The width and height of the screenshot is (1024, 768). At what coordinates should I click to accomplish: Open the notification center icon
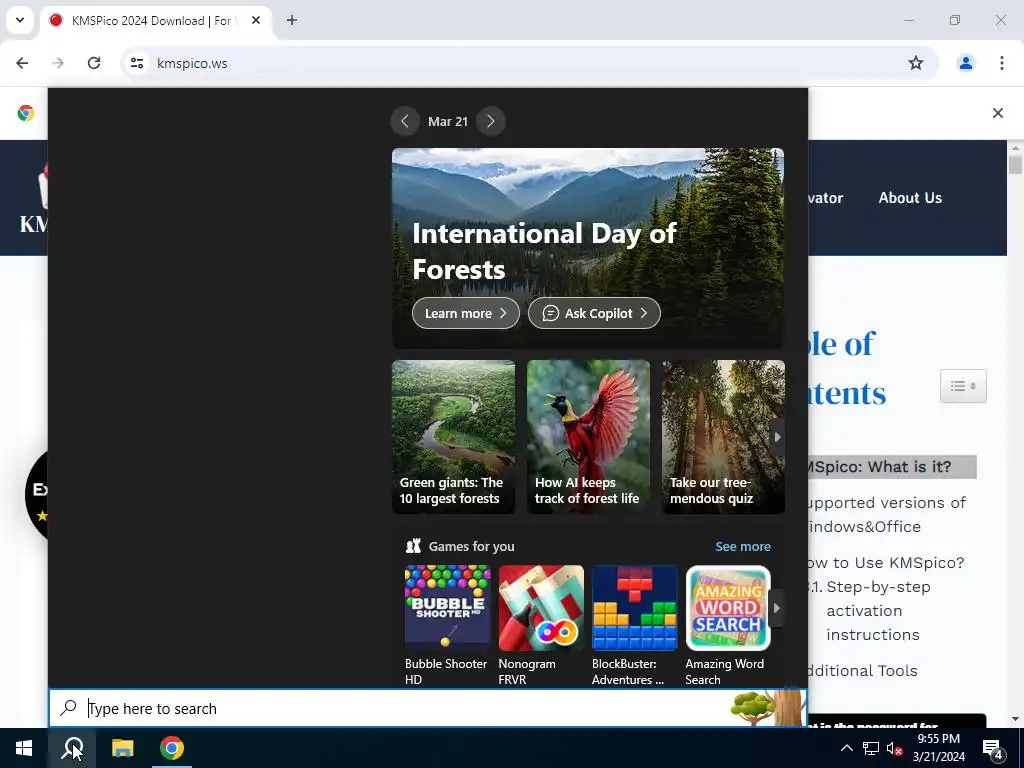tap(993, 748)
